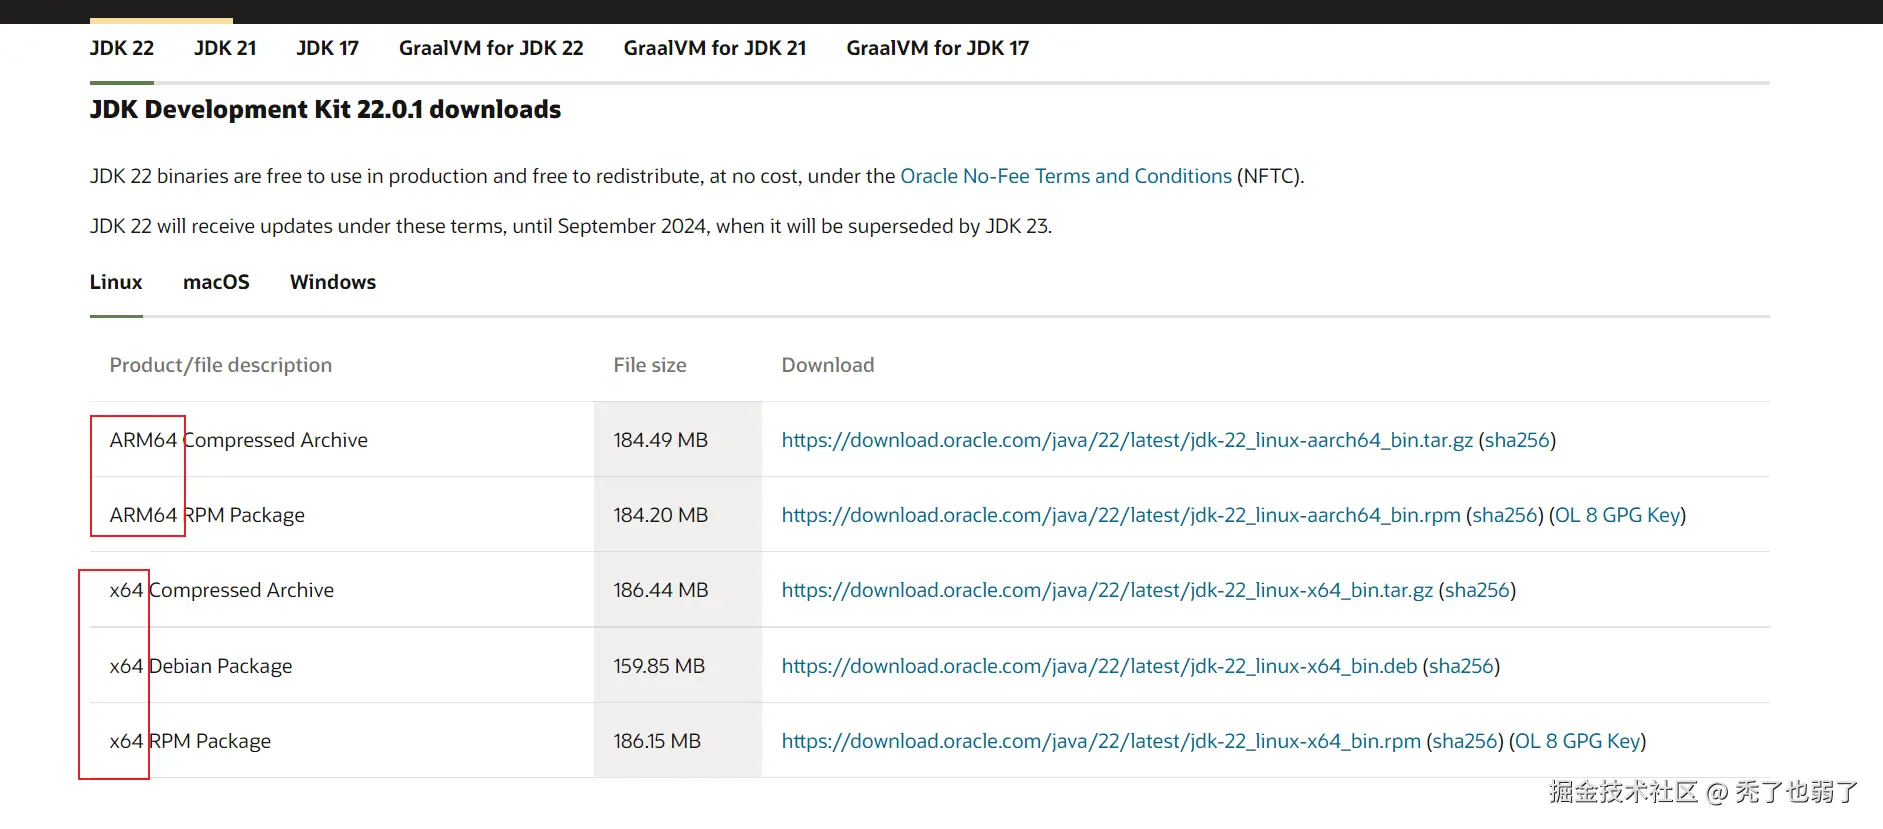Download jdk-22_linux-x64_bin.tar.gz archive
1883x829 pixels.
(1107, 590)
